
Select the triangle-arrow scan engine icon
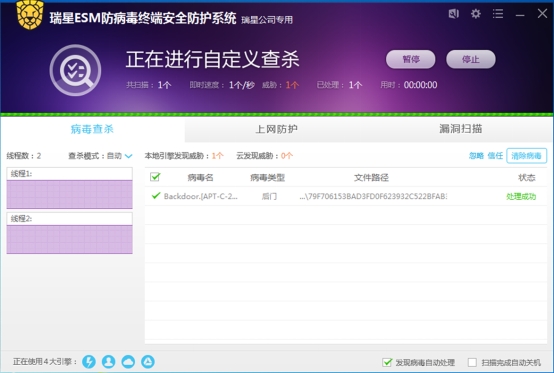click(148, 362)
